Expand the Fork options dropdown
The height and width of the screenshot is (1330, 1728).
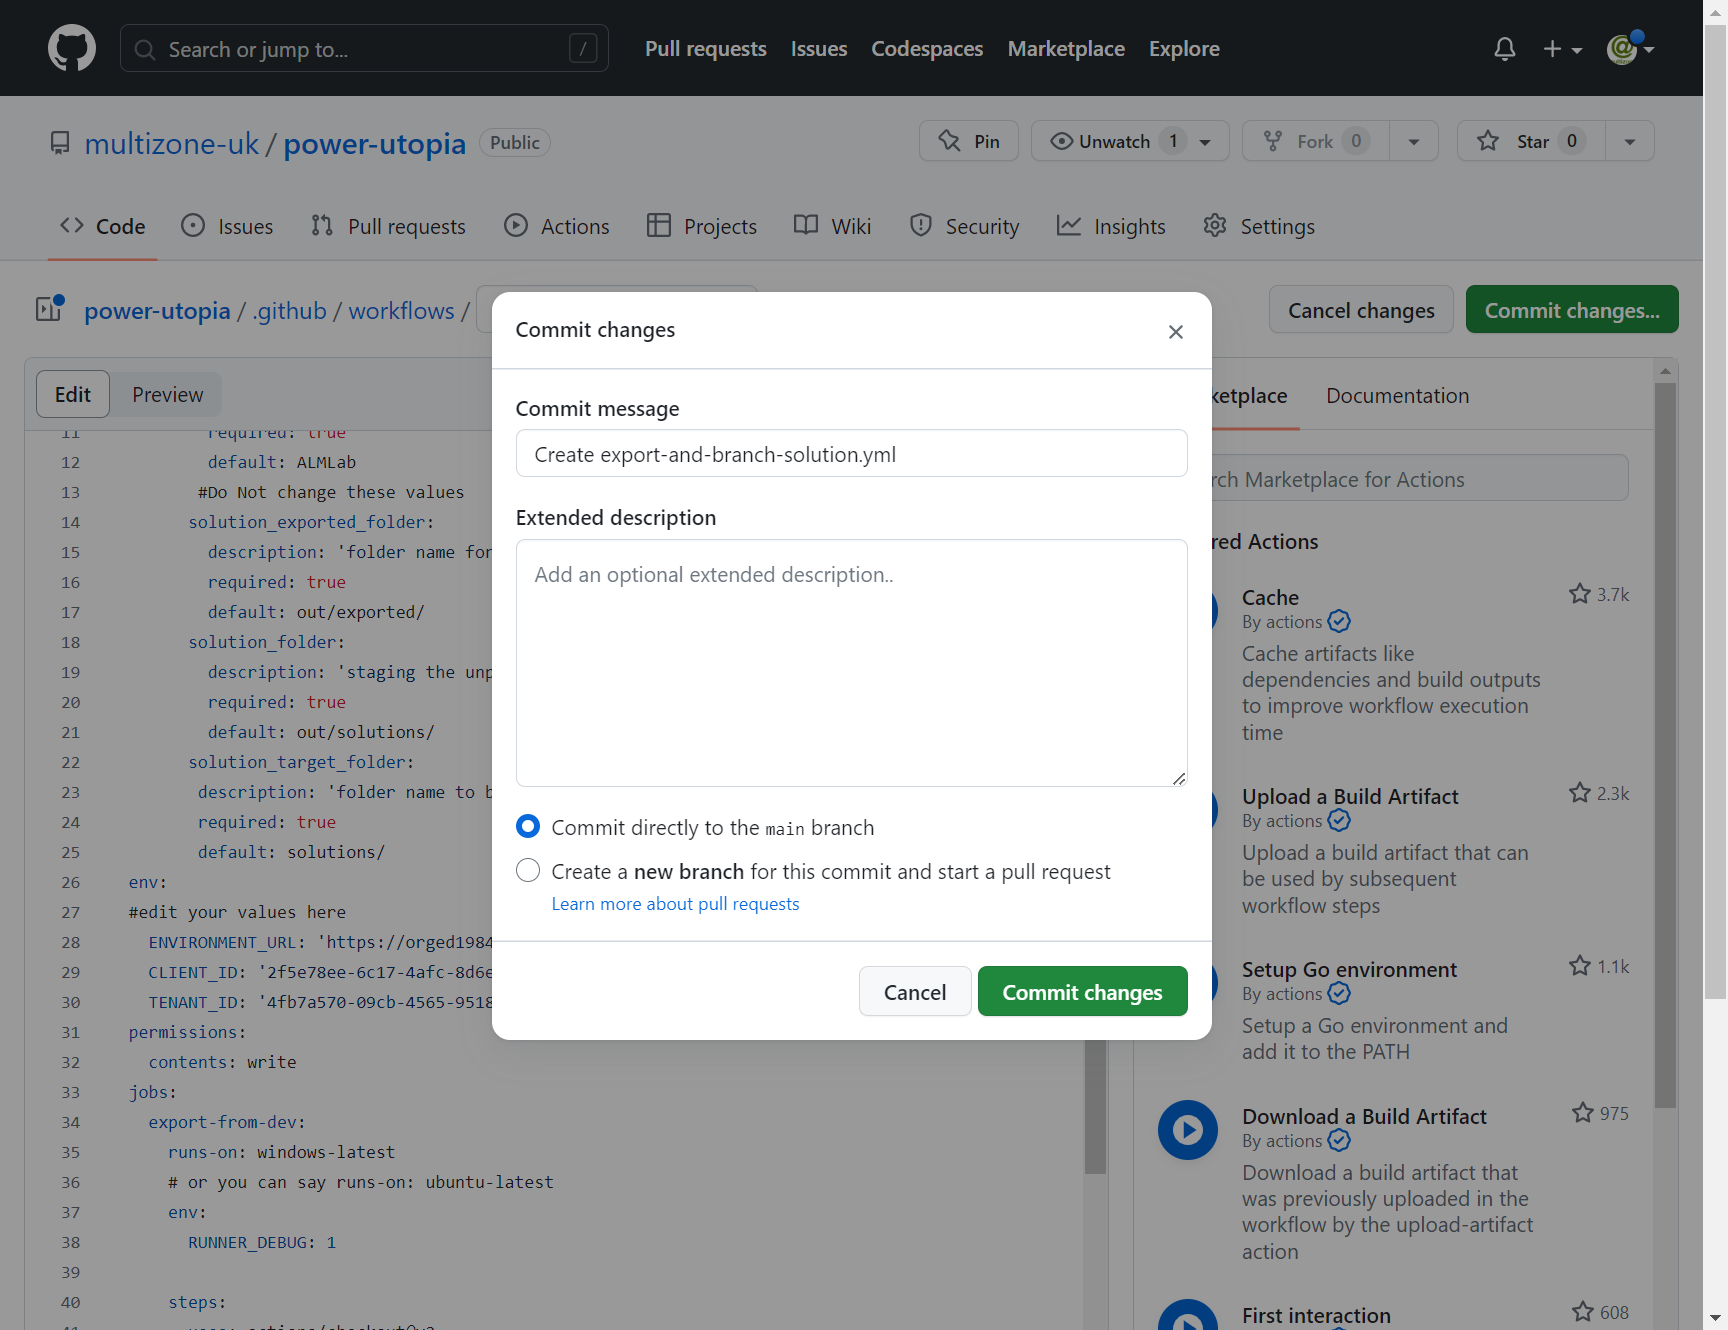1414,141
